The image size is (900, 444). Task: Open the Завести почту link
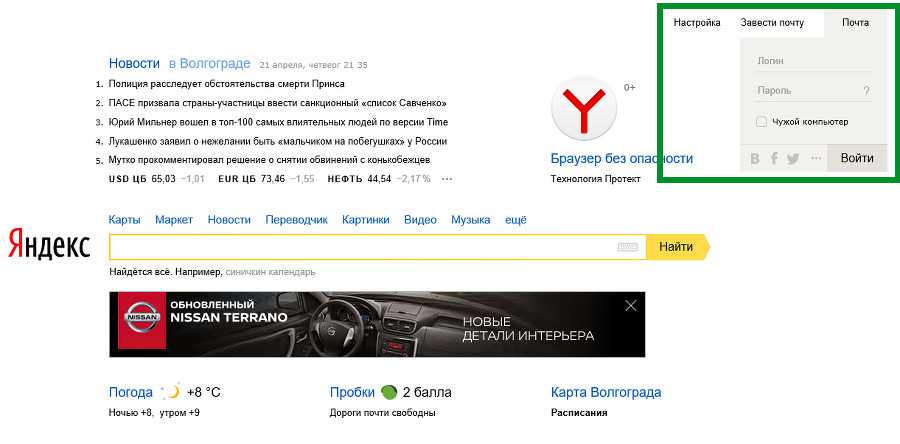point(772,23)
